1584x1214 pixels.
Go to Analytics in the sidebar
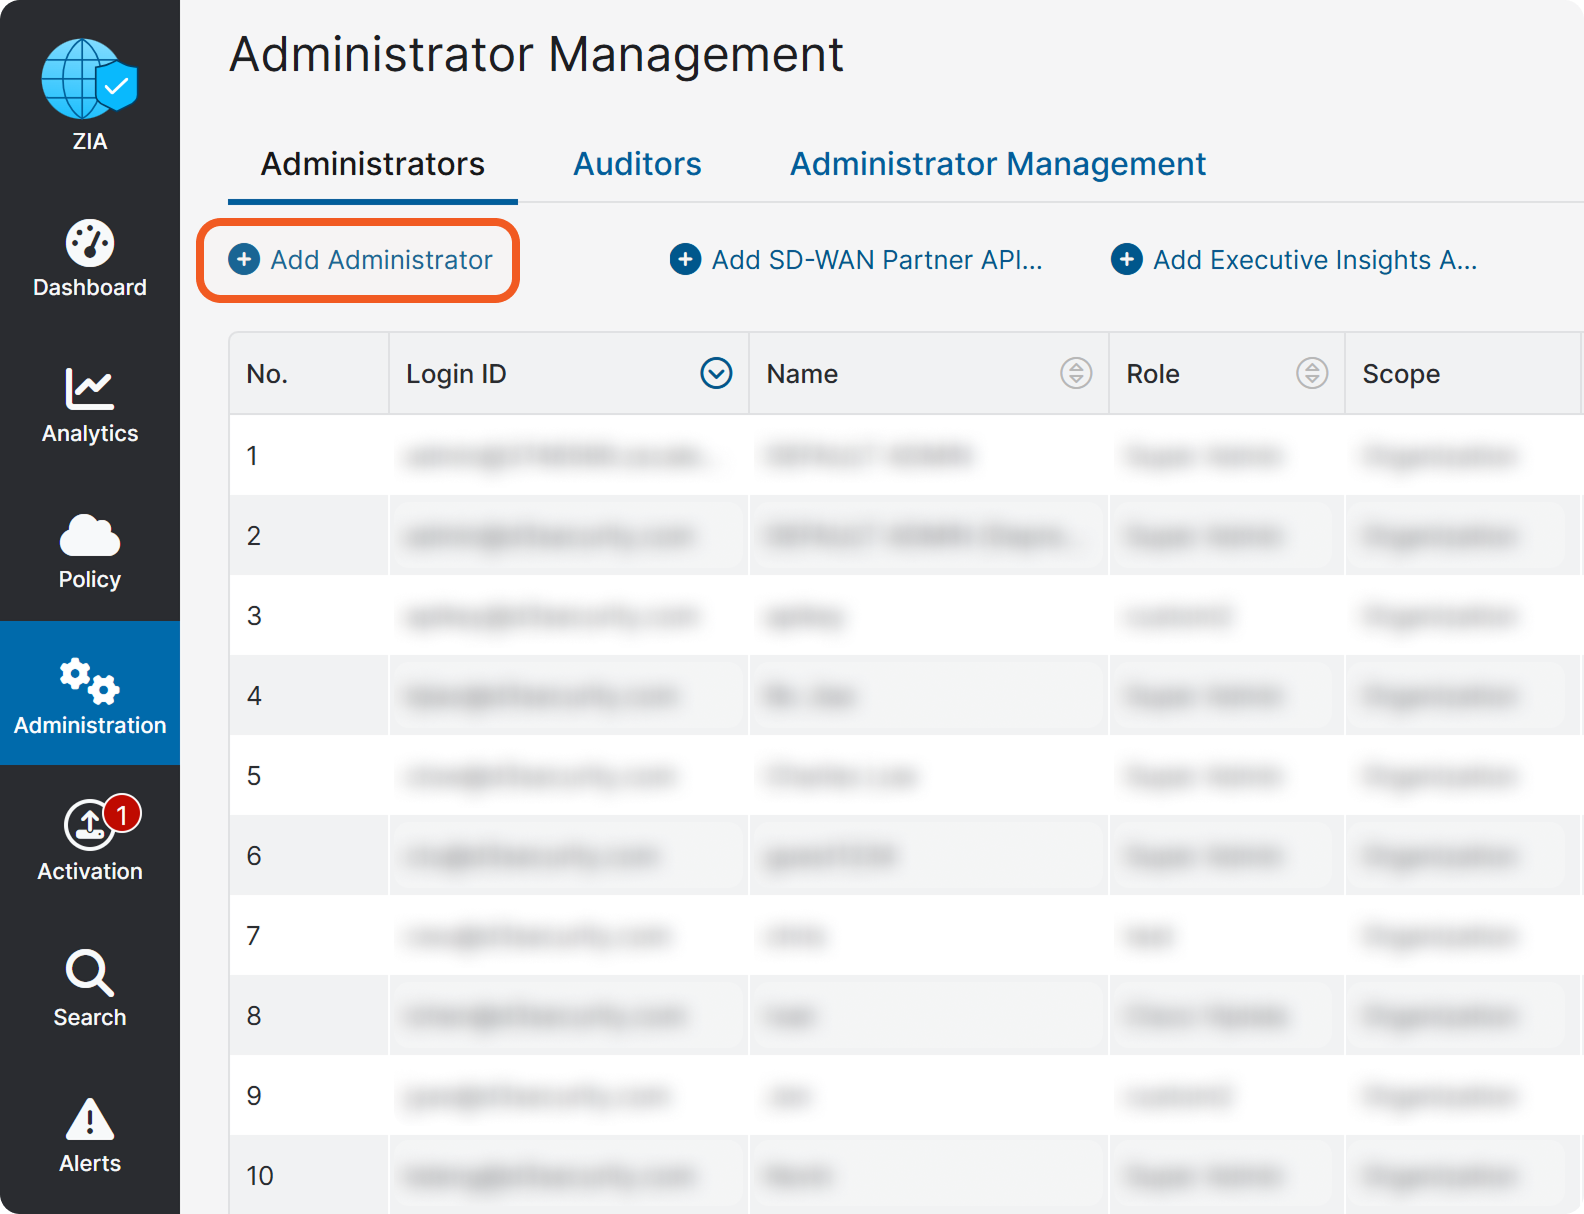pyautogui.click(x=90, y=407)
